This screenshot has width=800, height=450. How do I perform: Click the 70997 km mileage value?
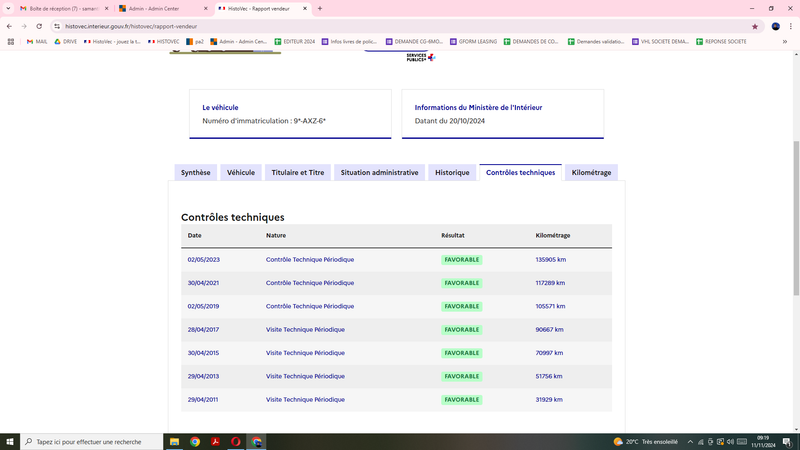click(x=549, y=353)
